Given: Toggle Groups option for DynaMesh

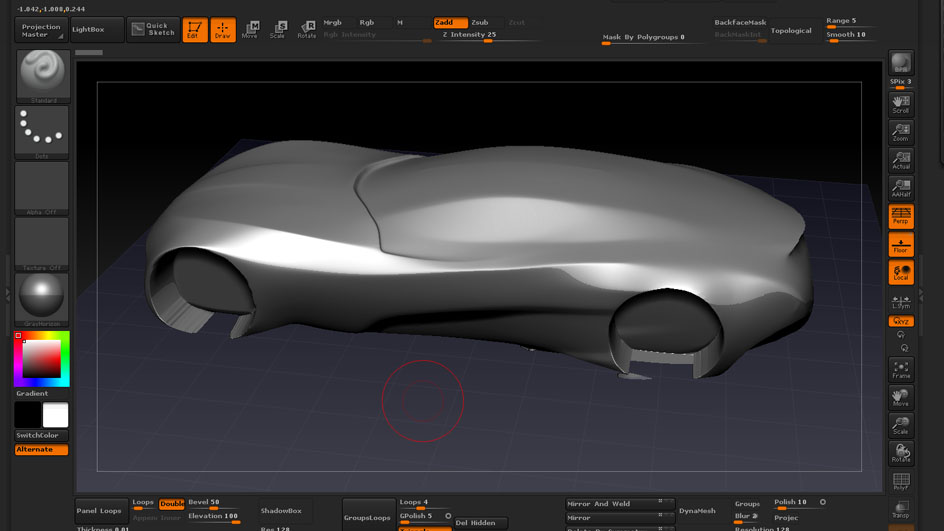Looking at the screenshot, I should [747, 504].
